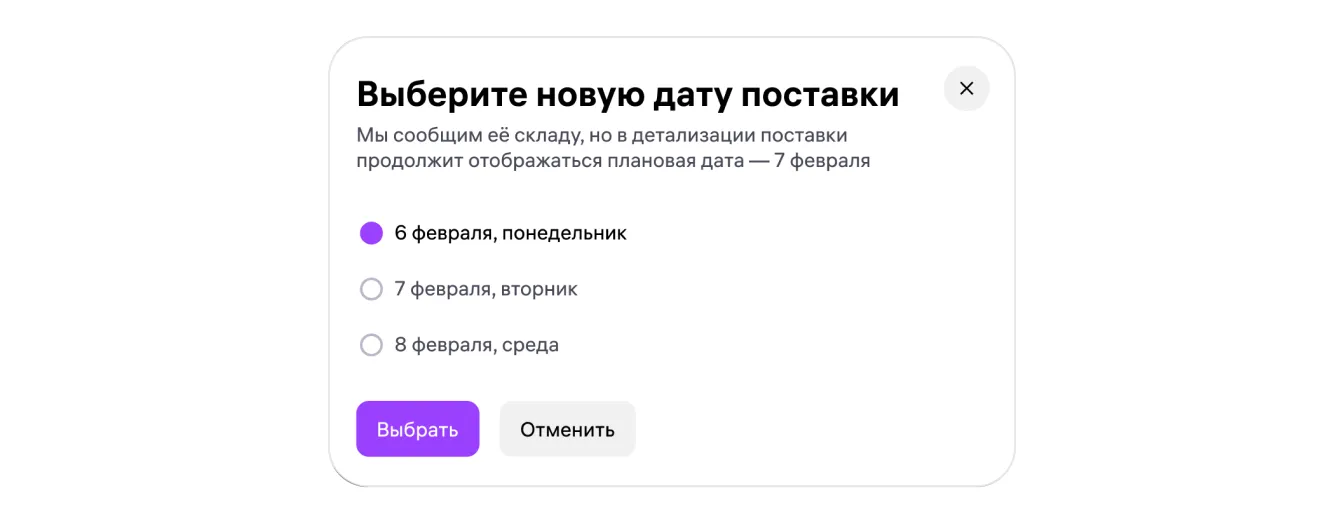Click the word "среда" in third option
Screen dimensions: 1344x524
point(530,345)
